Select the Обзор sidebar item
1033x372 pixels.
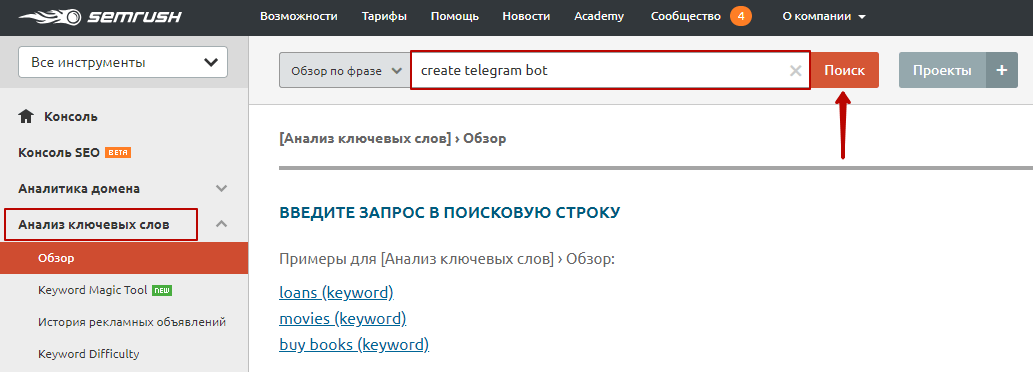pos(124,257)
